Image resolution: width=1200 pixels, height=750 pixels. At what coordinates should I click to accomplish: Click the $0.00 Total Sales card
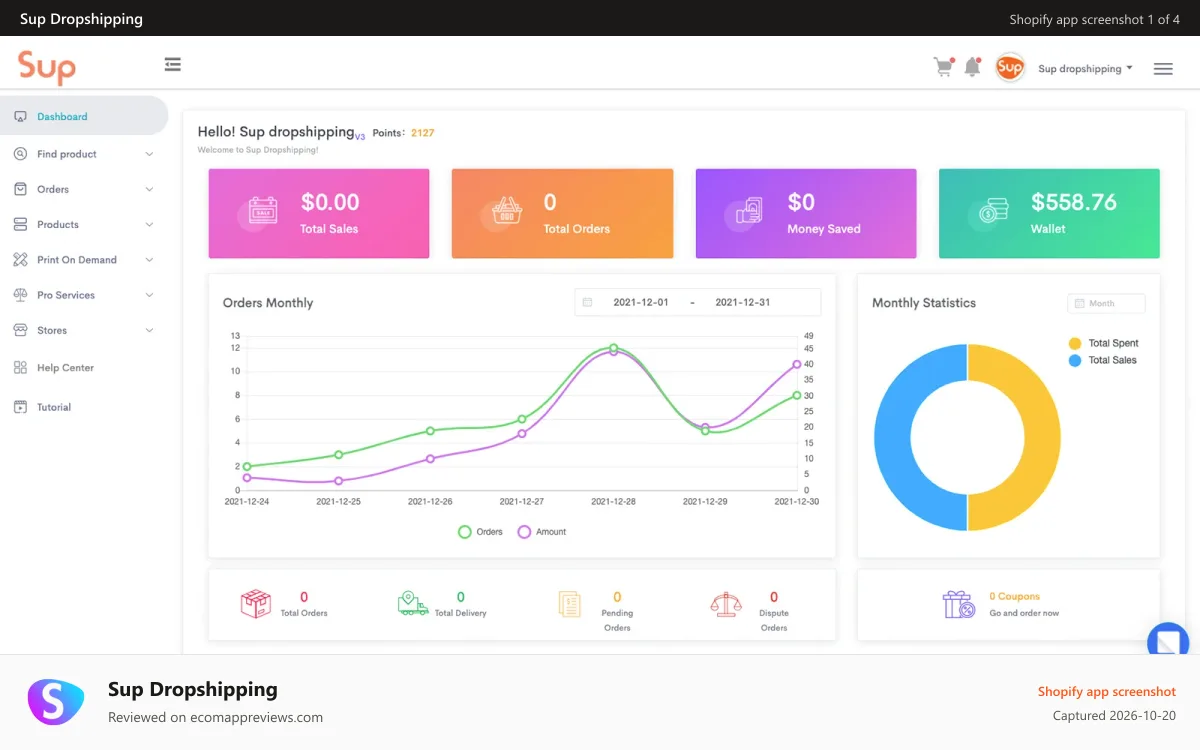[x=319, y=213]
